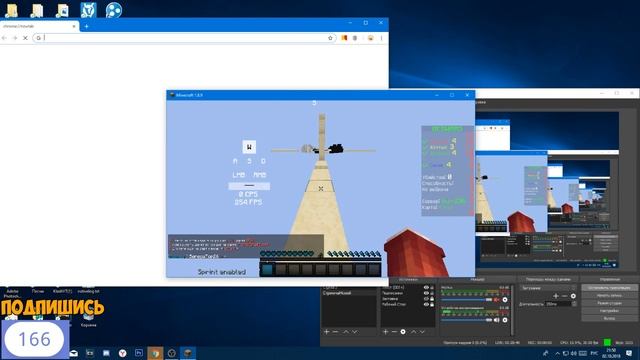Viewport: 640px width, 360px height.
Task: Click the Stop Streaming button in OBS
Action: click(x=609, y=288)
